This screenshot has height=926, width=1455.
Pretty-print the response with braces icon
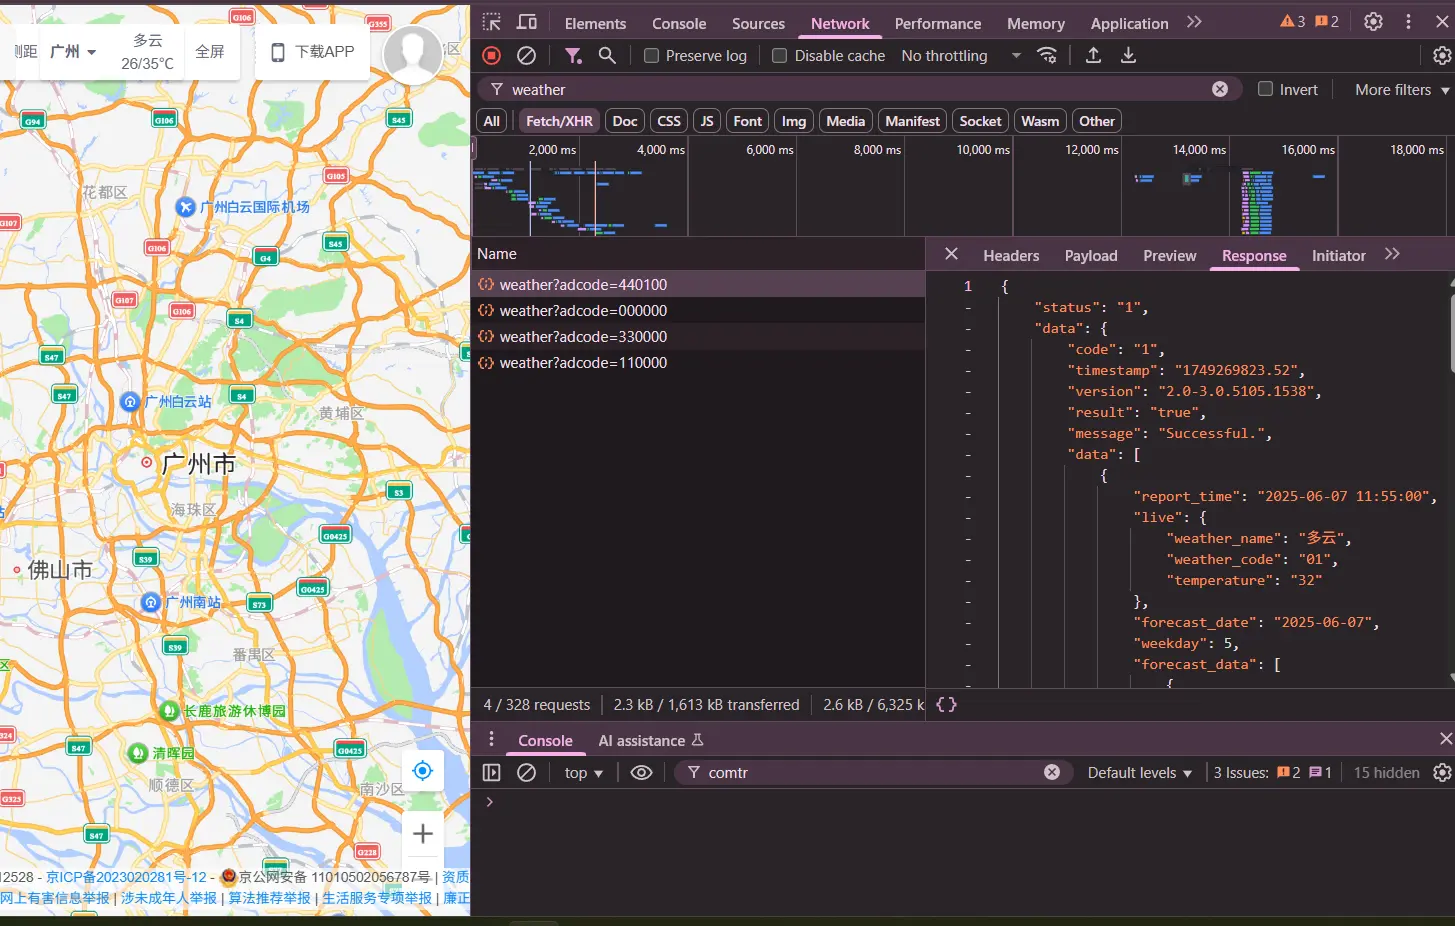point(946,705)
